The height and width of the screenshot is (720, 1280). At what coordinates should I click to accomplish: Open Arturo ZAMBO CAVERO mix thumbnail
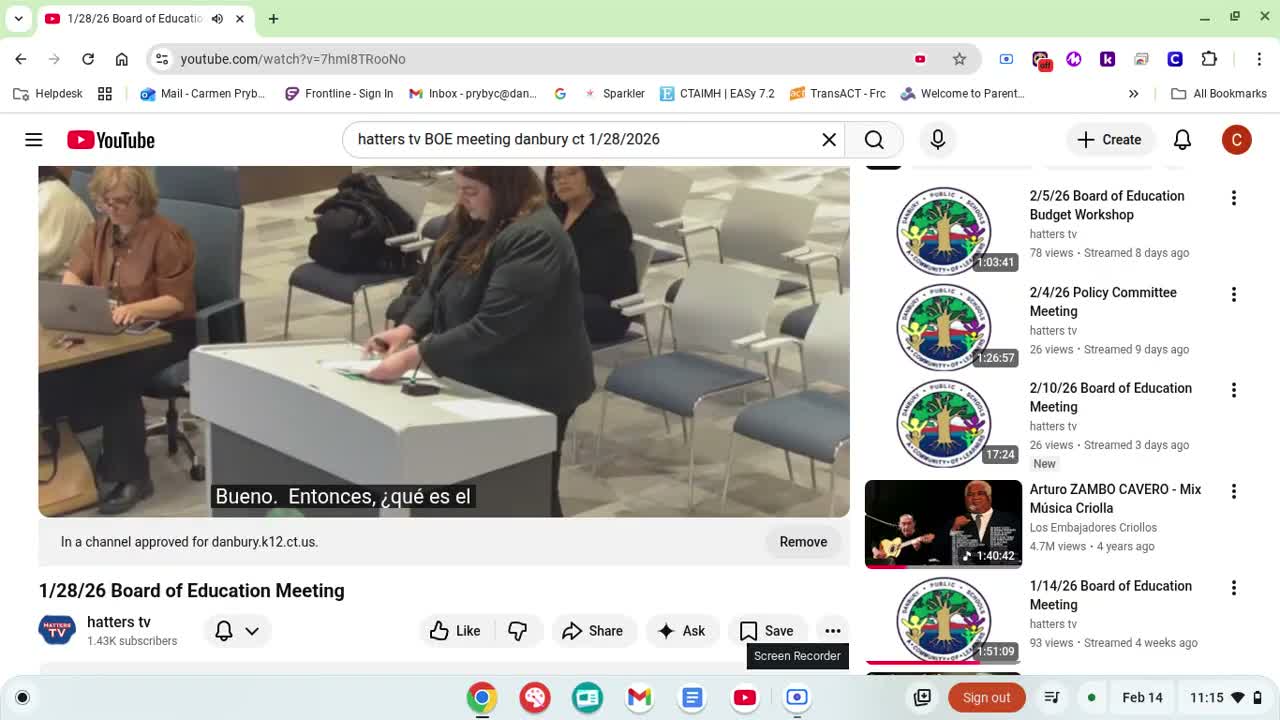[943, 524]
